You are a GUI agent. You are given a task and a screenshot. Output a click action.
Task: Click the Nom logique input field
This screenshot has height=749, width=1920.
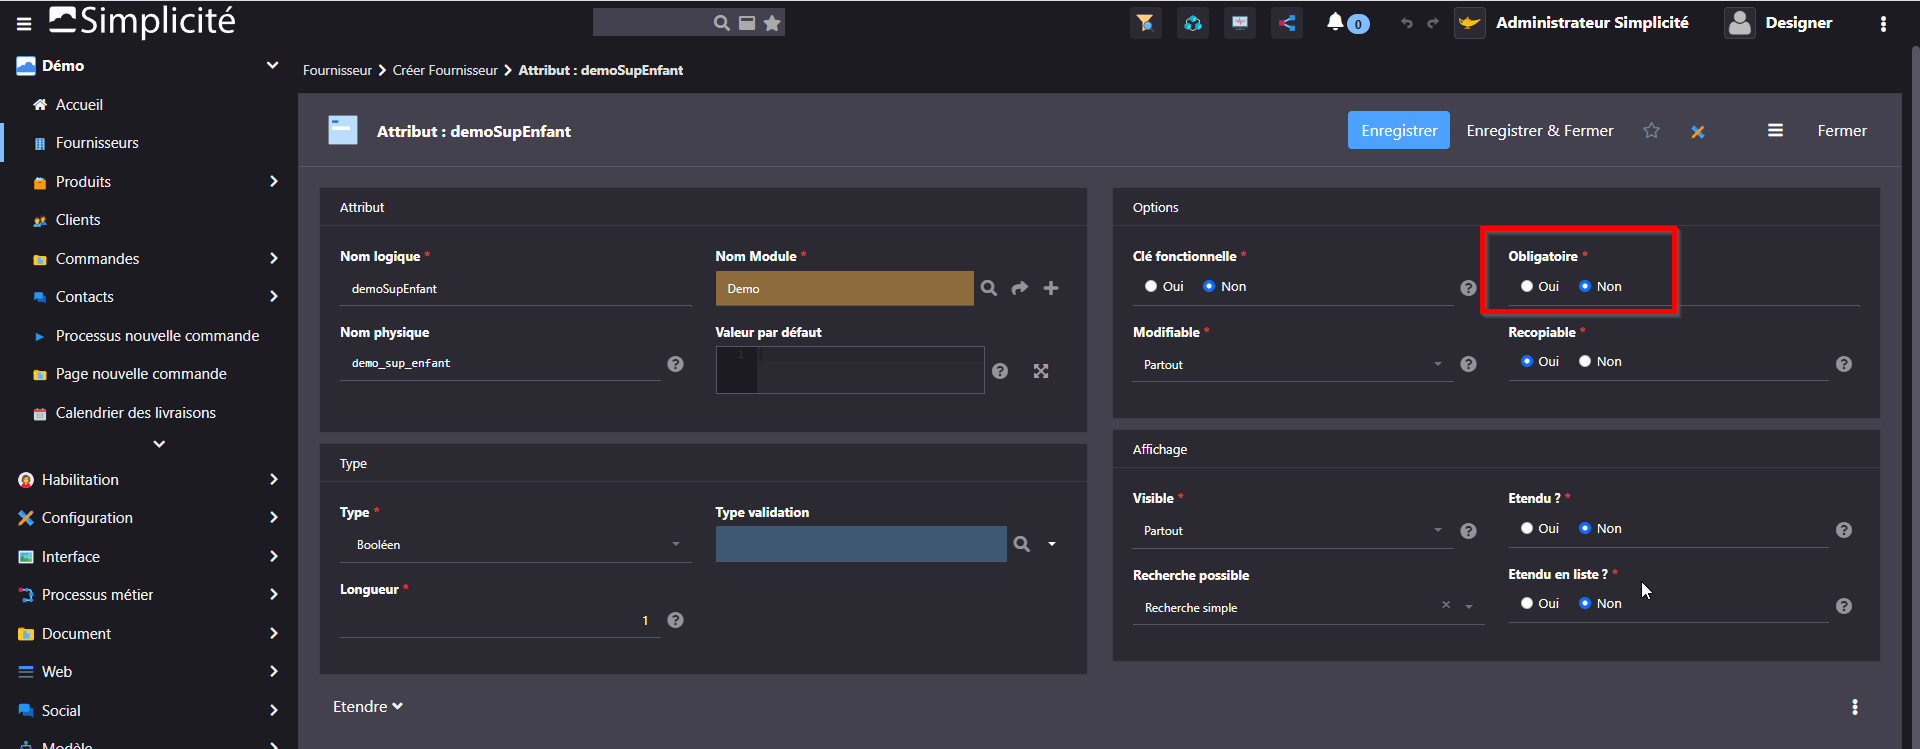coord(516,289)
